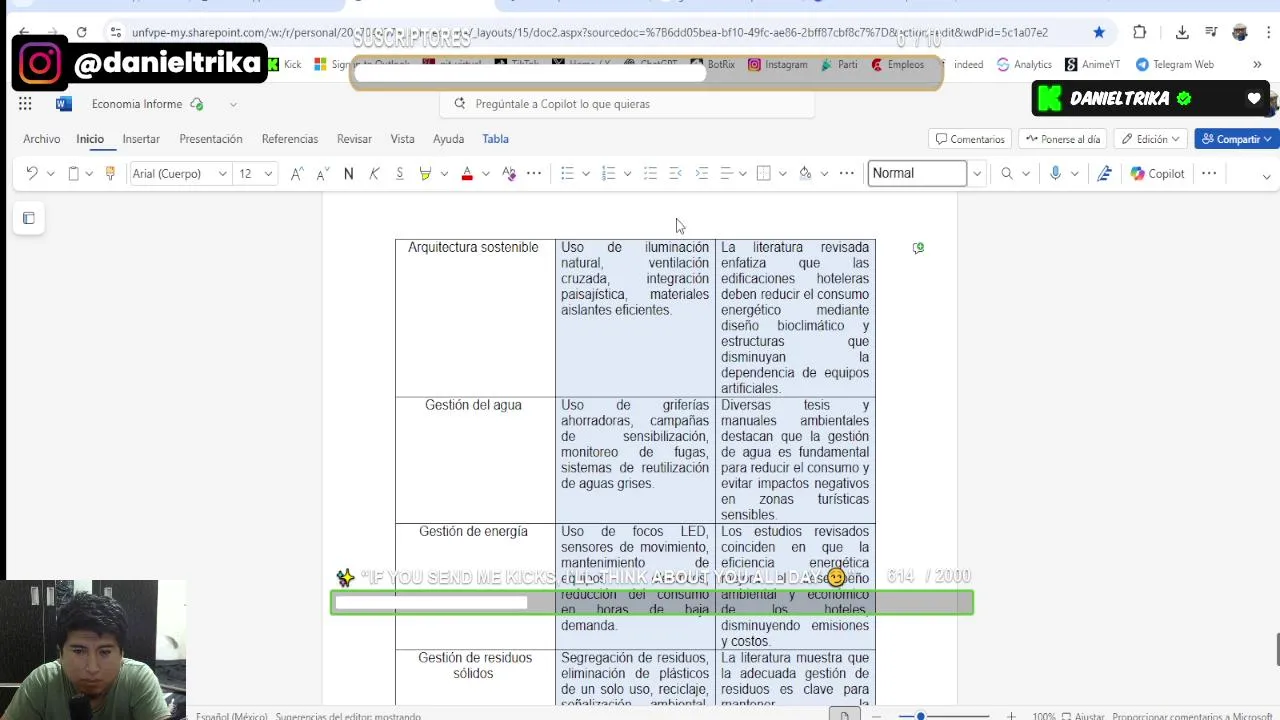The height and width of the screenshot is (720, 1280).
Task: Open the Vista tab
Action: click(402, 139)
